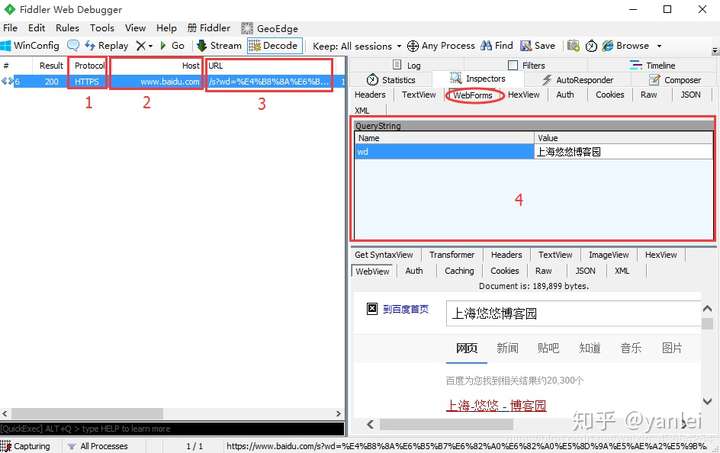This screenshot has height=453, width=720.
Task: Toggle Capturing in the status bar
Action: (26, 446)
